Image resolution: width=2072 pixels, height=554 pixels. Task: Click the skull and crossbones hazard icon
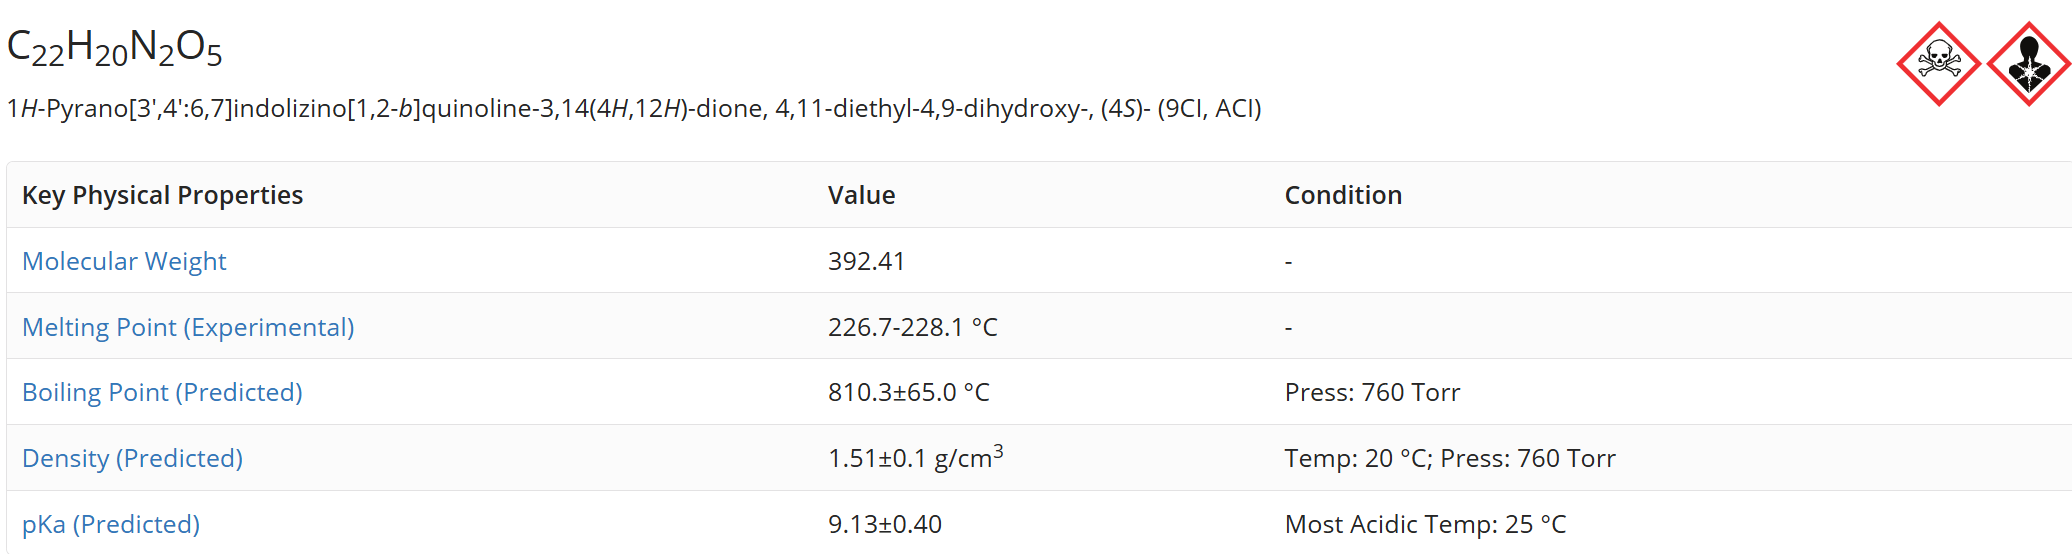(x=1938, y=64)
